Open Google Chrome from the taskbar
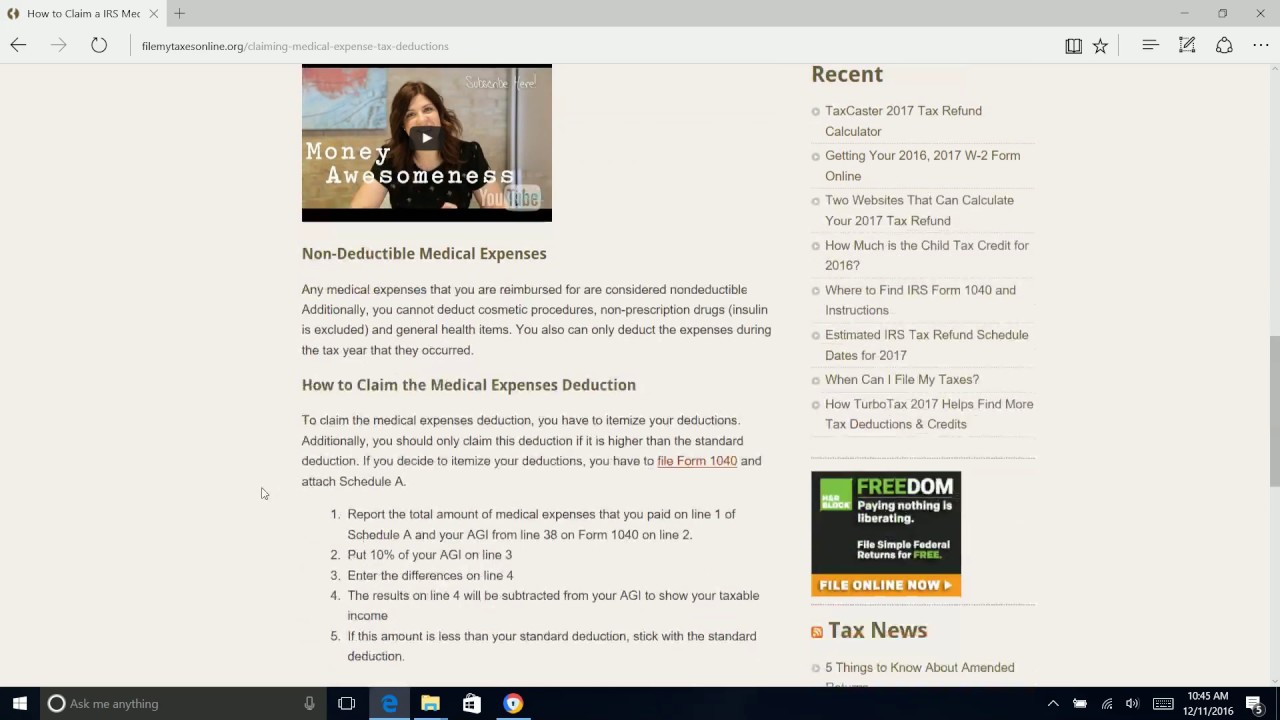The image size is (1280, 720). 512,703
